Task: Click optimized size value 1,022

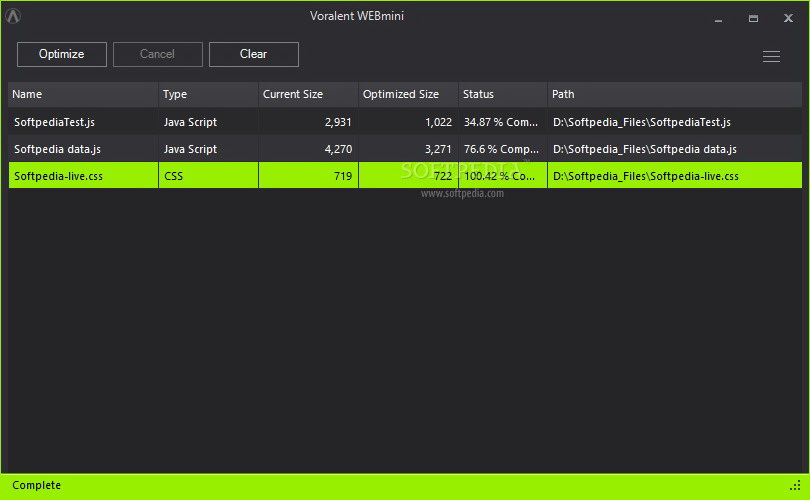Action: pos(438,122)
